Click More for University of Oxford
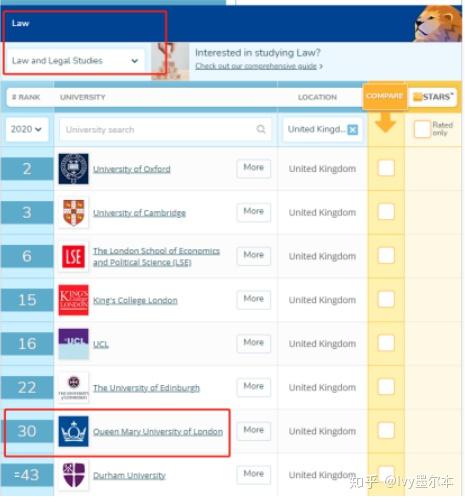 tap(254, 168)
